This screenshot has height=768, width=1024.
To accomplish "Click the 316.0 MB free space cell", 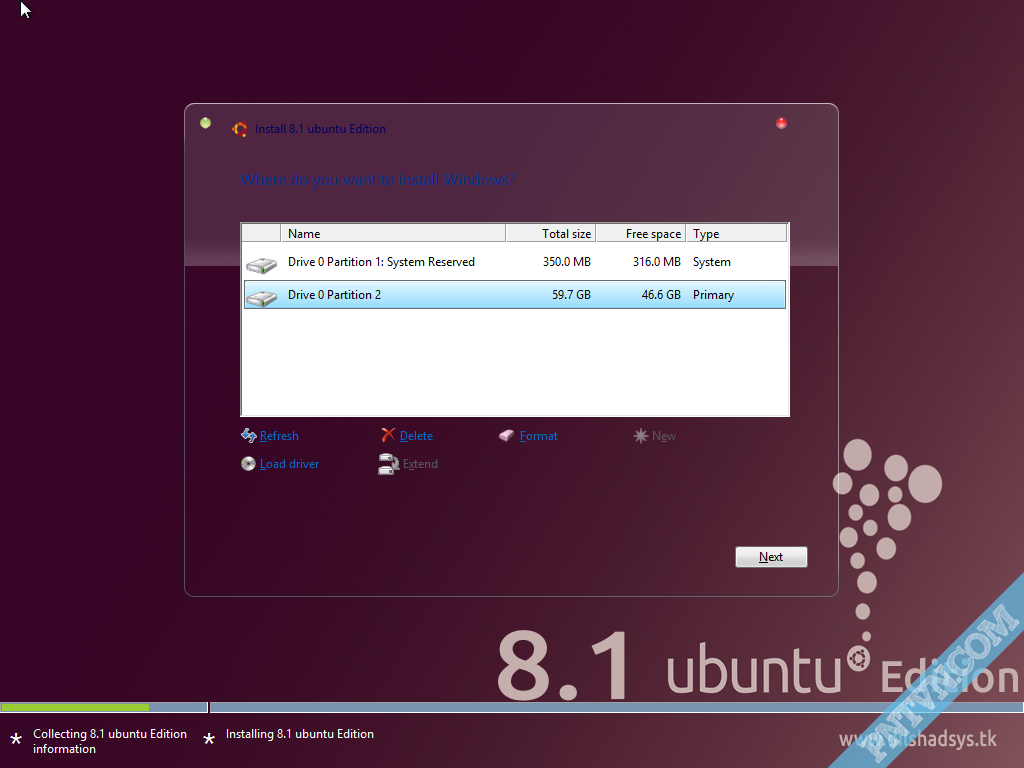I will pos(656,262).
